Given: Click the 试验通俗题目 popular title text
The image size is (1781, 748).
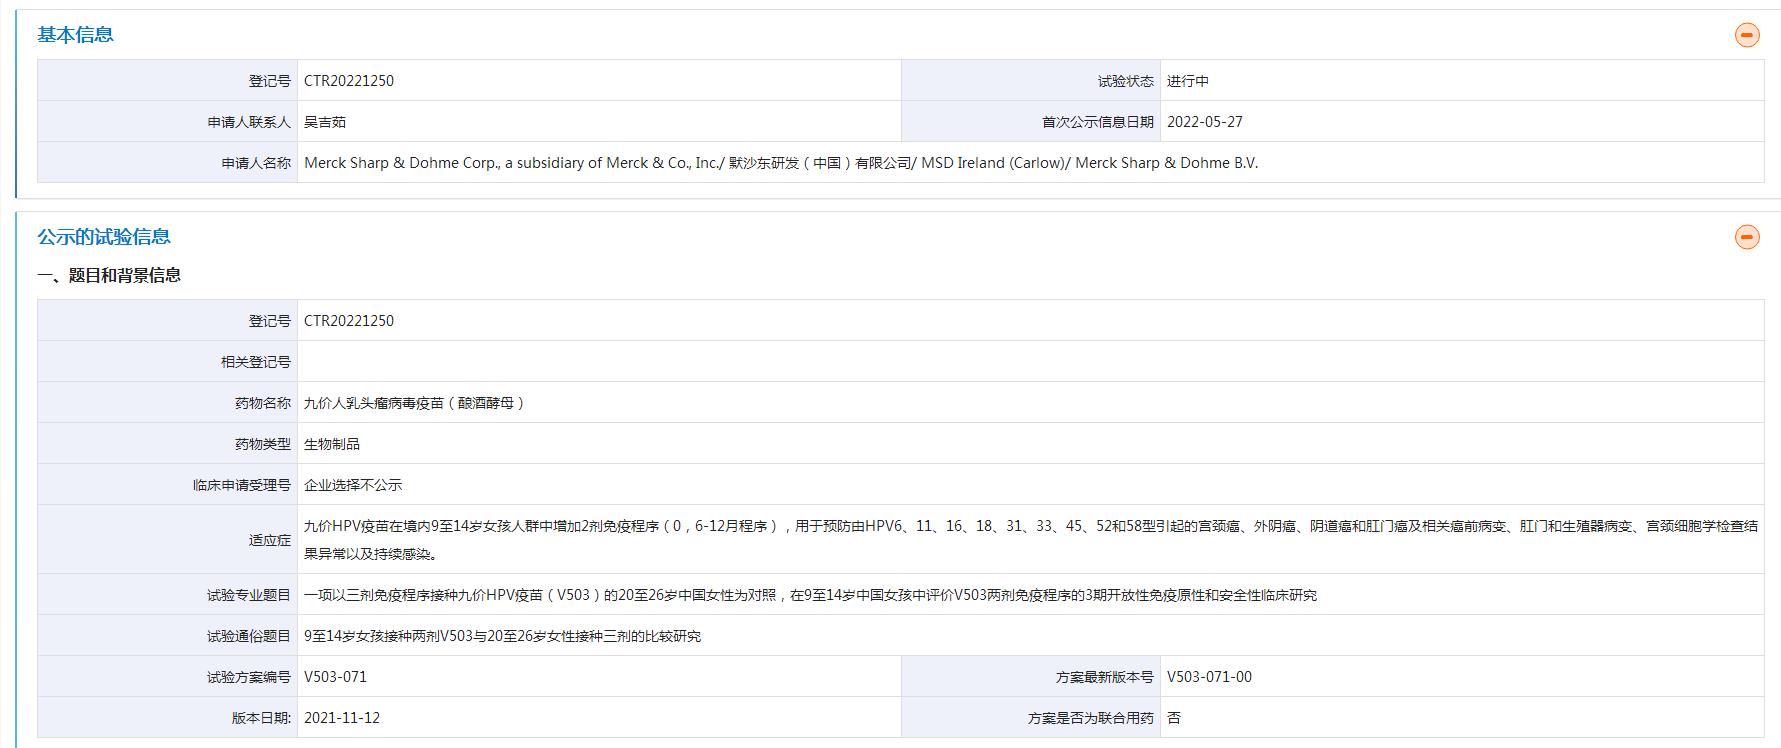Looking at the screenshot, I should coord(502,636).
